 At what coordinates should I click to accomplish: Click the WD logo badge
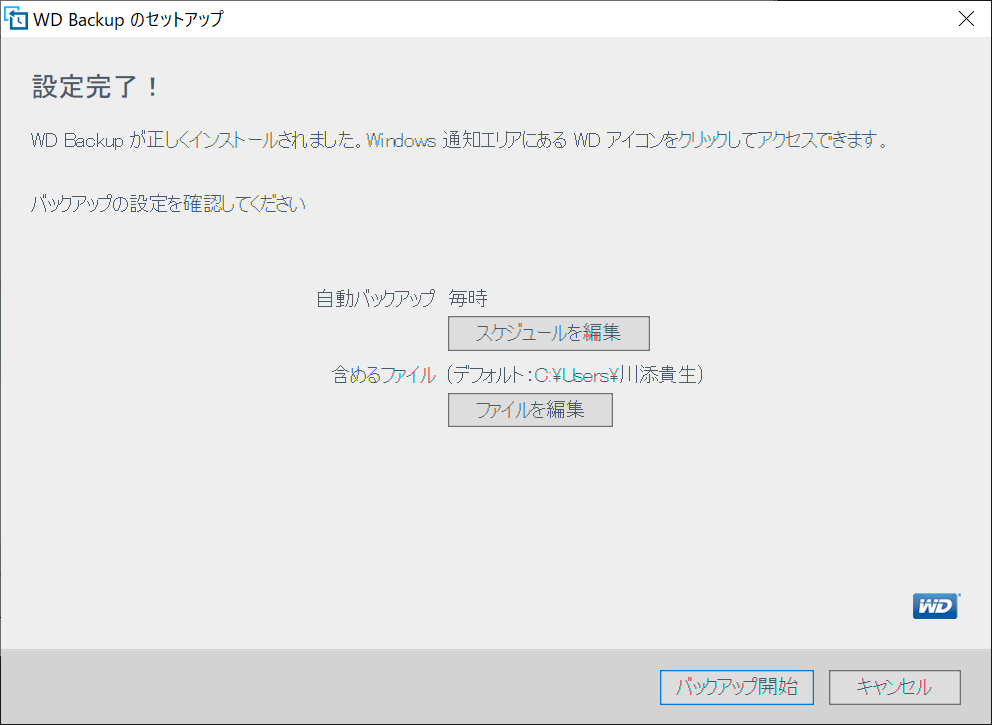(x=936, y=606)
